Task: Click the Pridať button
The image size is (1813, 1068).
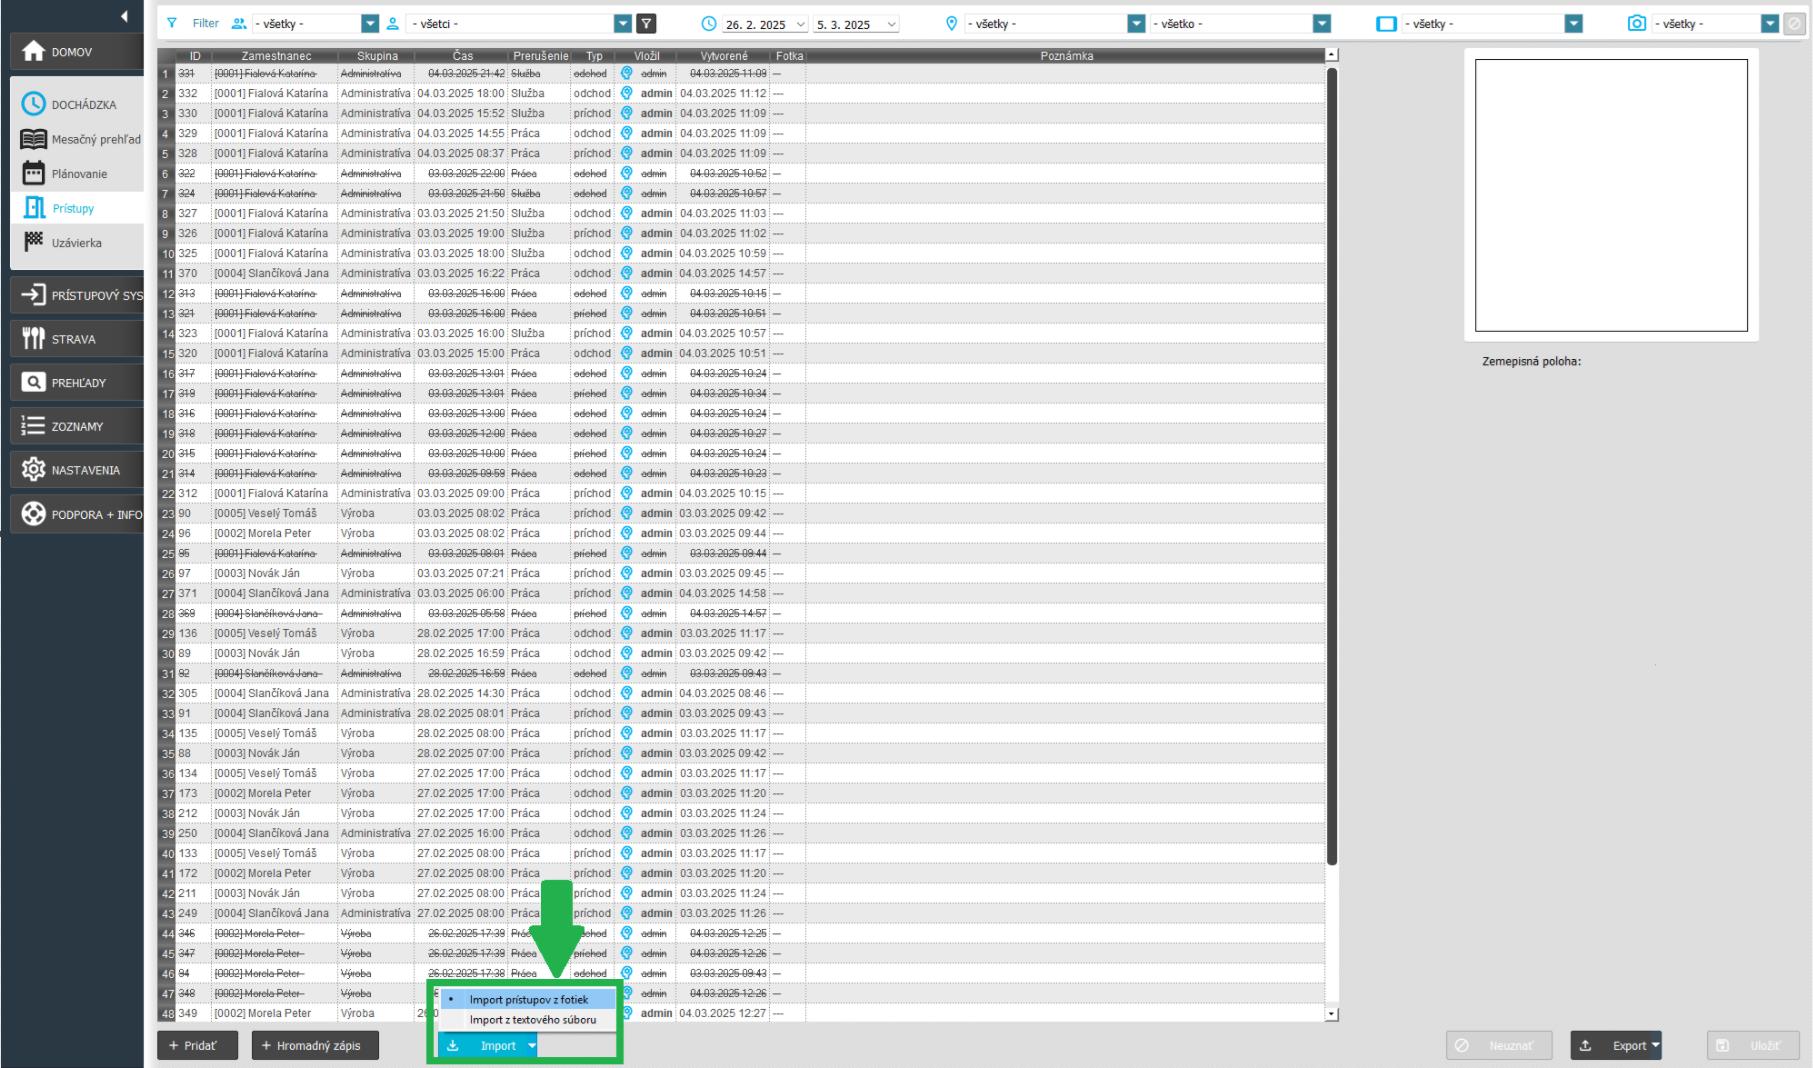Action: [198, 1046]
